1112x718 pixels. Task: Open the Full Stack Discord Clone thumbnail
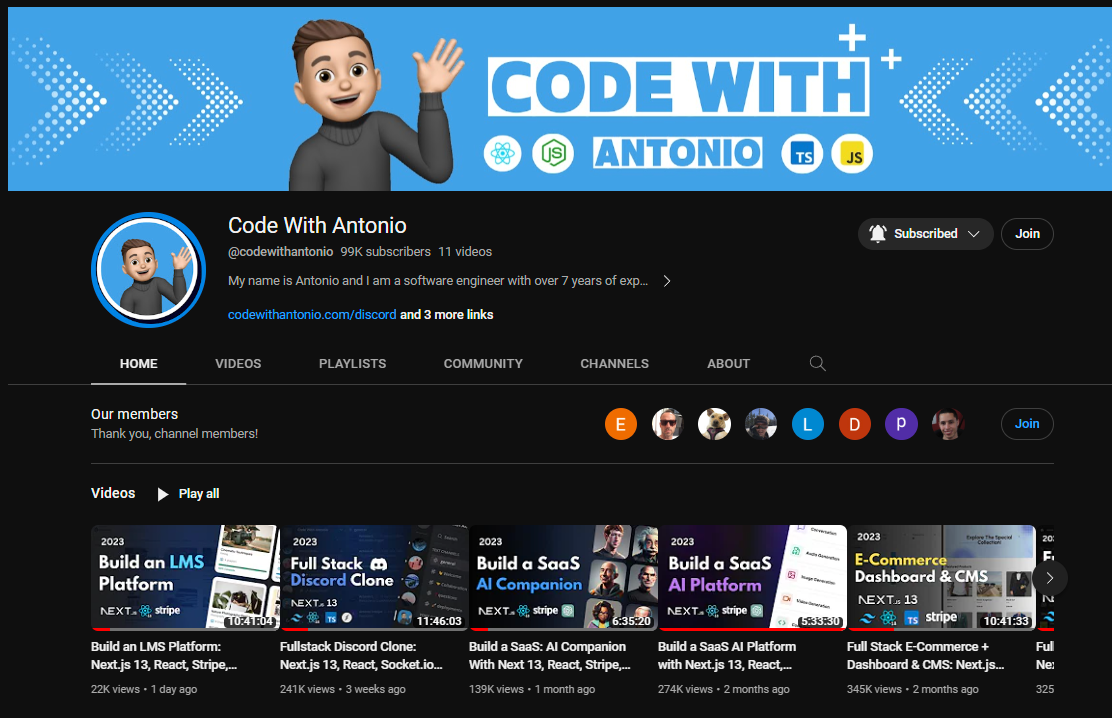[x=374, y=578]
